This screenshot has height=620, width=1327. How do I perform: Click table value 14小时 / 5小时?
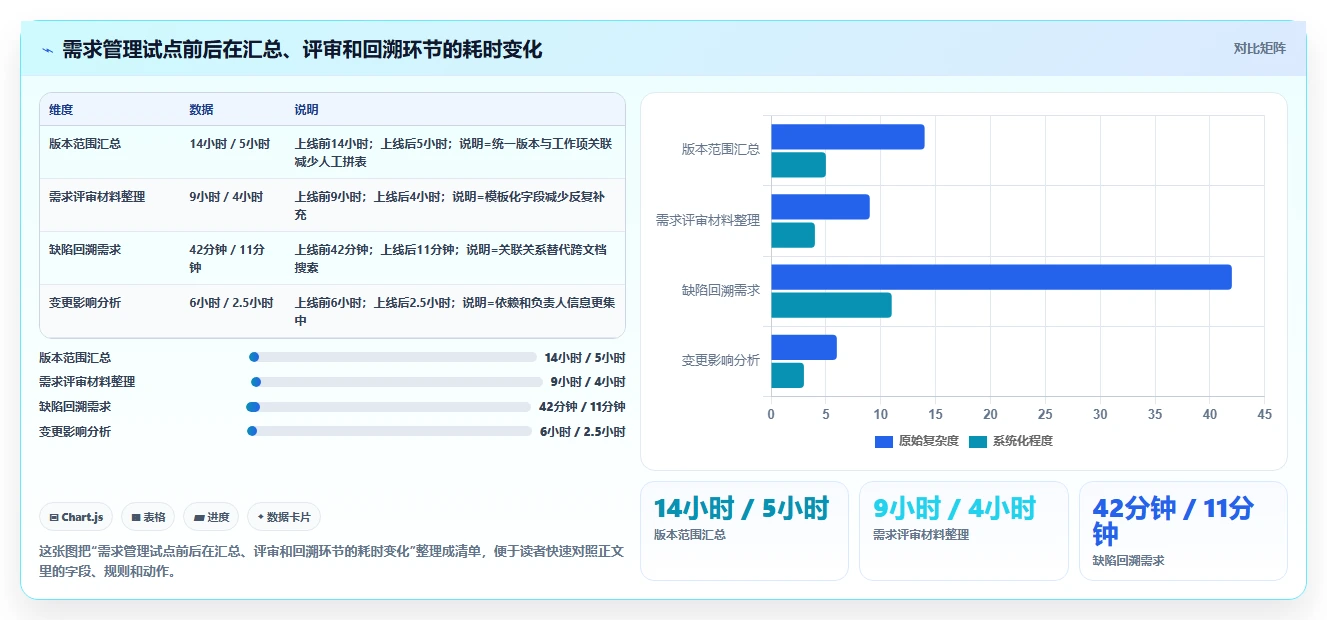pos(230,144)
